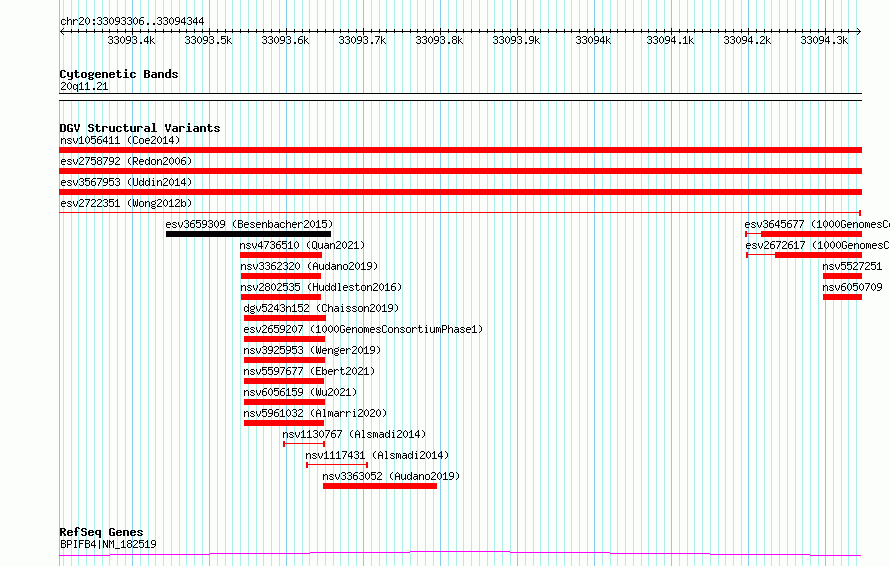Click the 33094.2k ruler tick label

tap(747, 40)
